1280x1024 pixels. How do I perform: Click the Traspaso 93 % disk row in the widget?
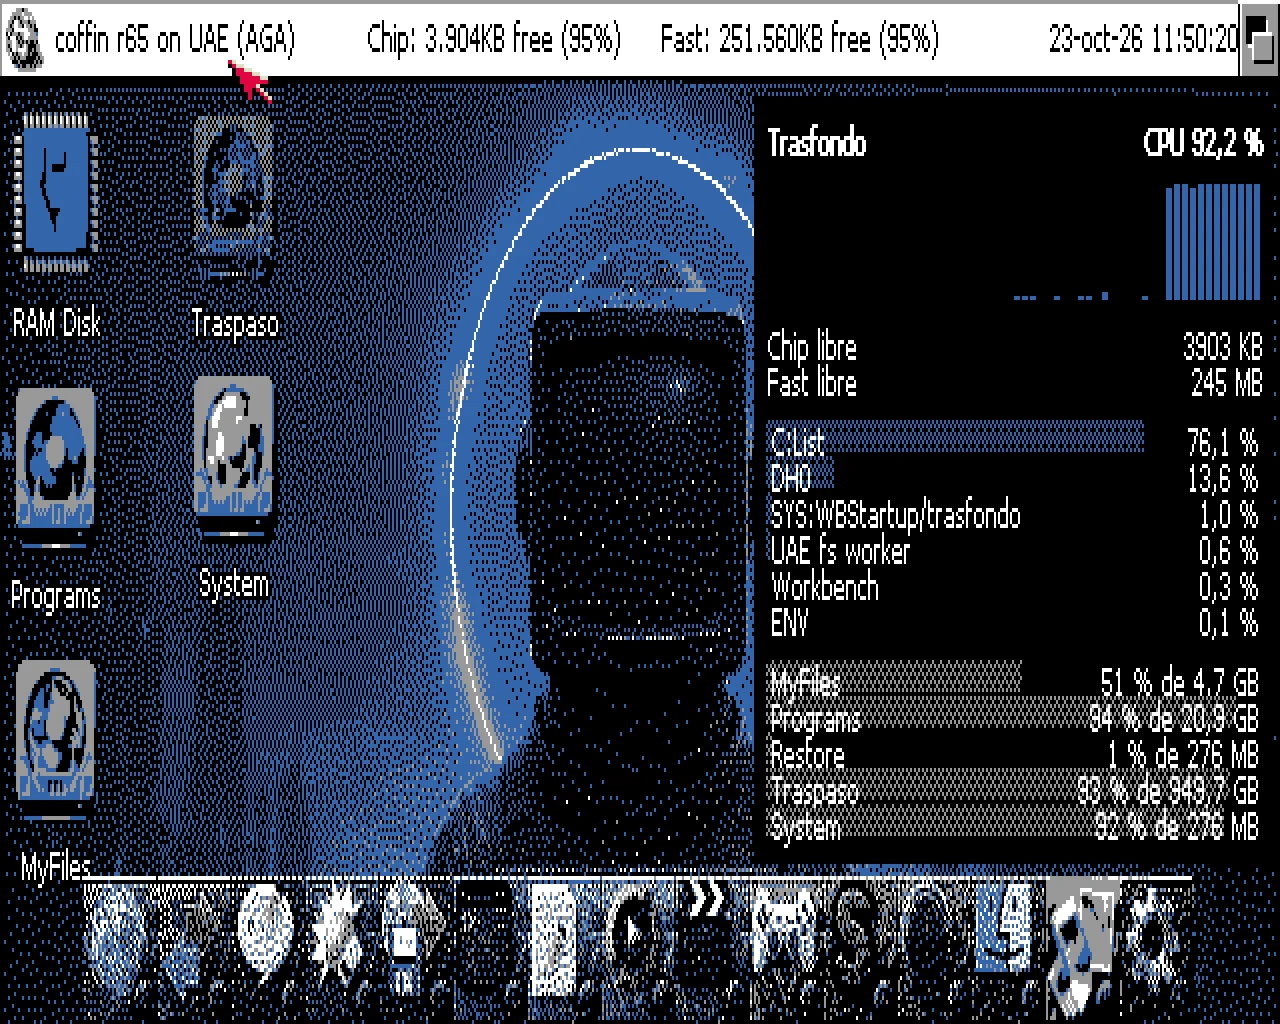[1014, 790]
